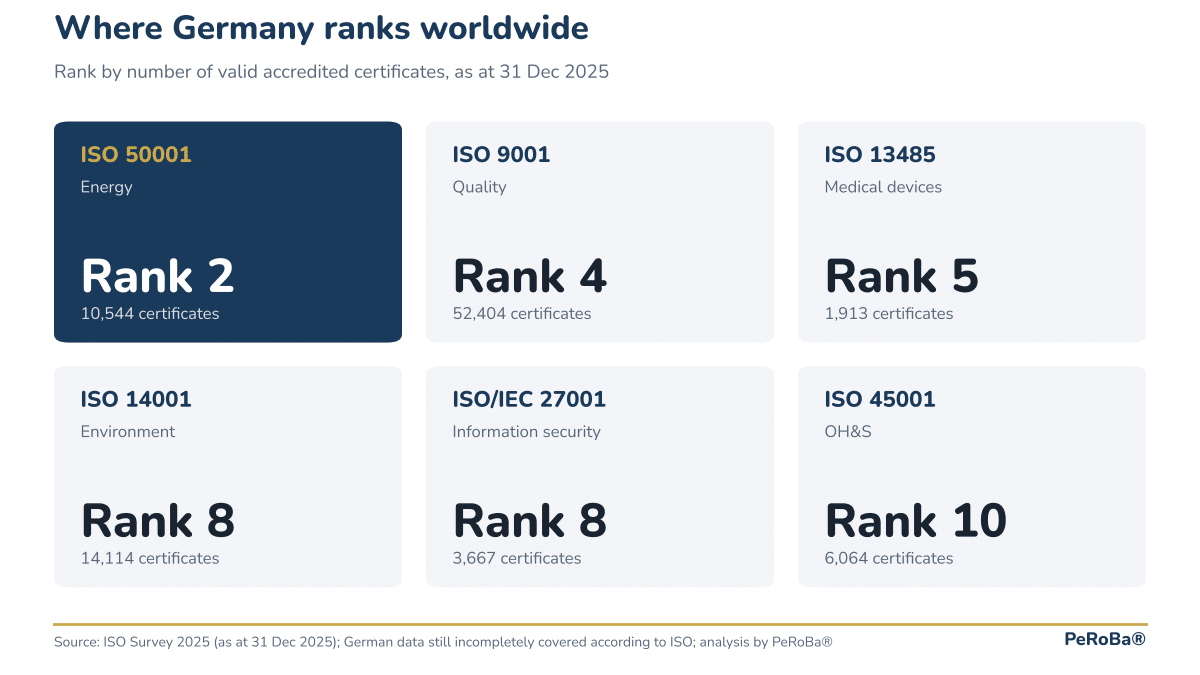This screenshot has height=675, width=1200.
Task: Select the 'Rank 2' text
Action: 158,277
